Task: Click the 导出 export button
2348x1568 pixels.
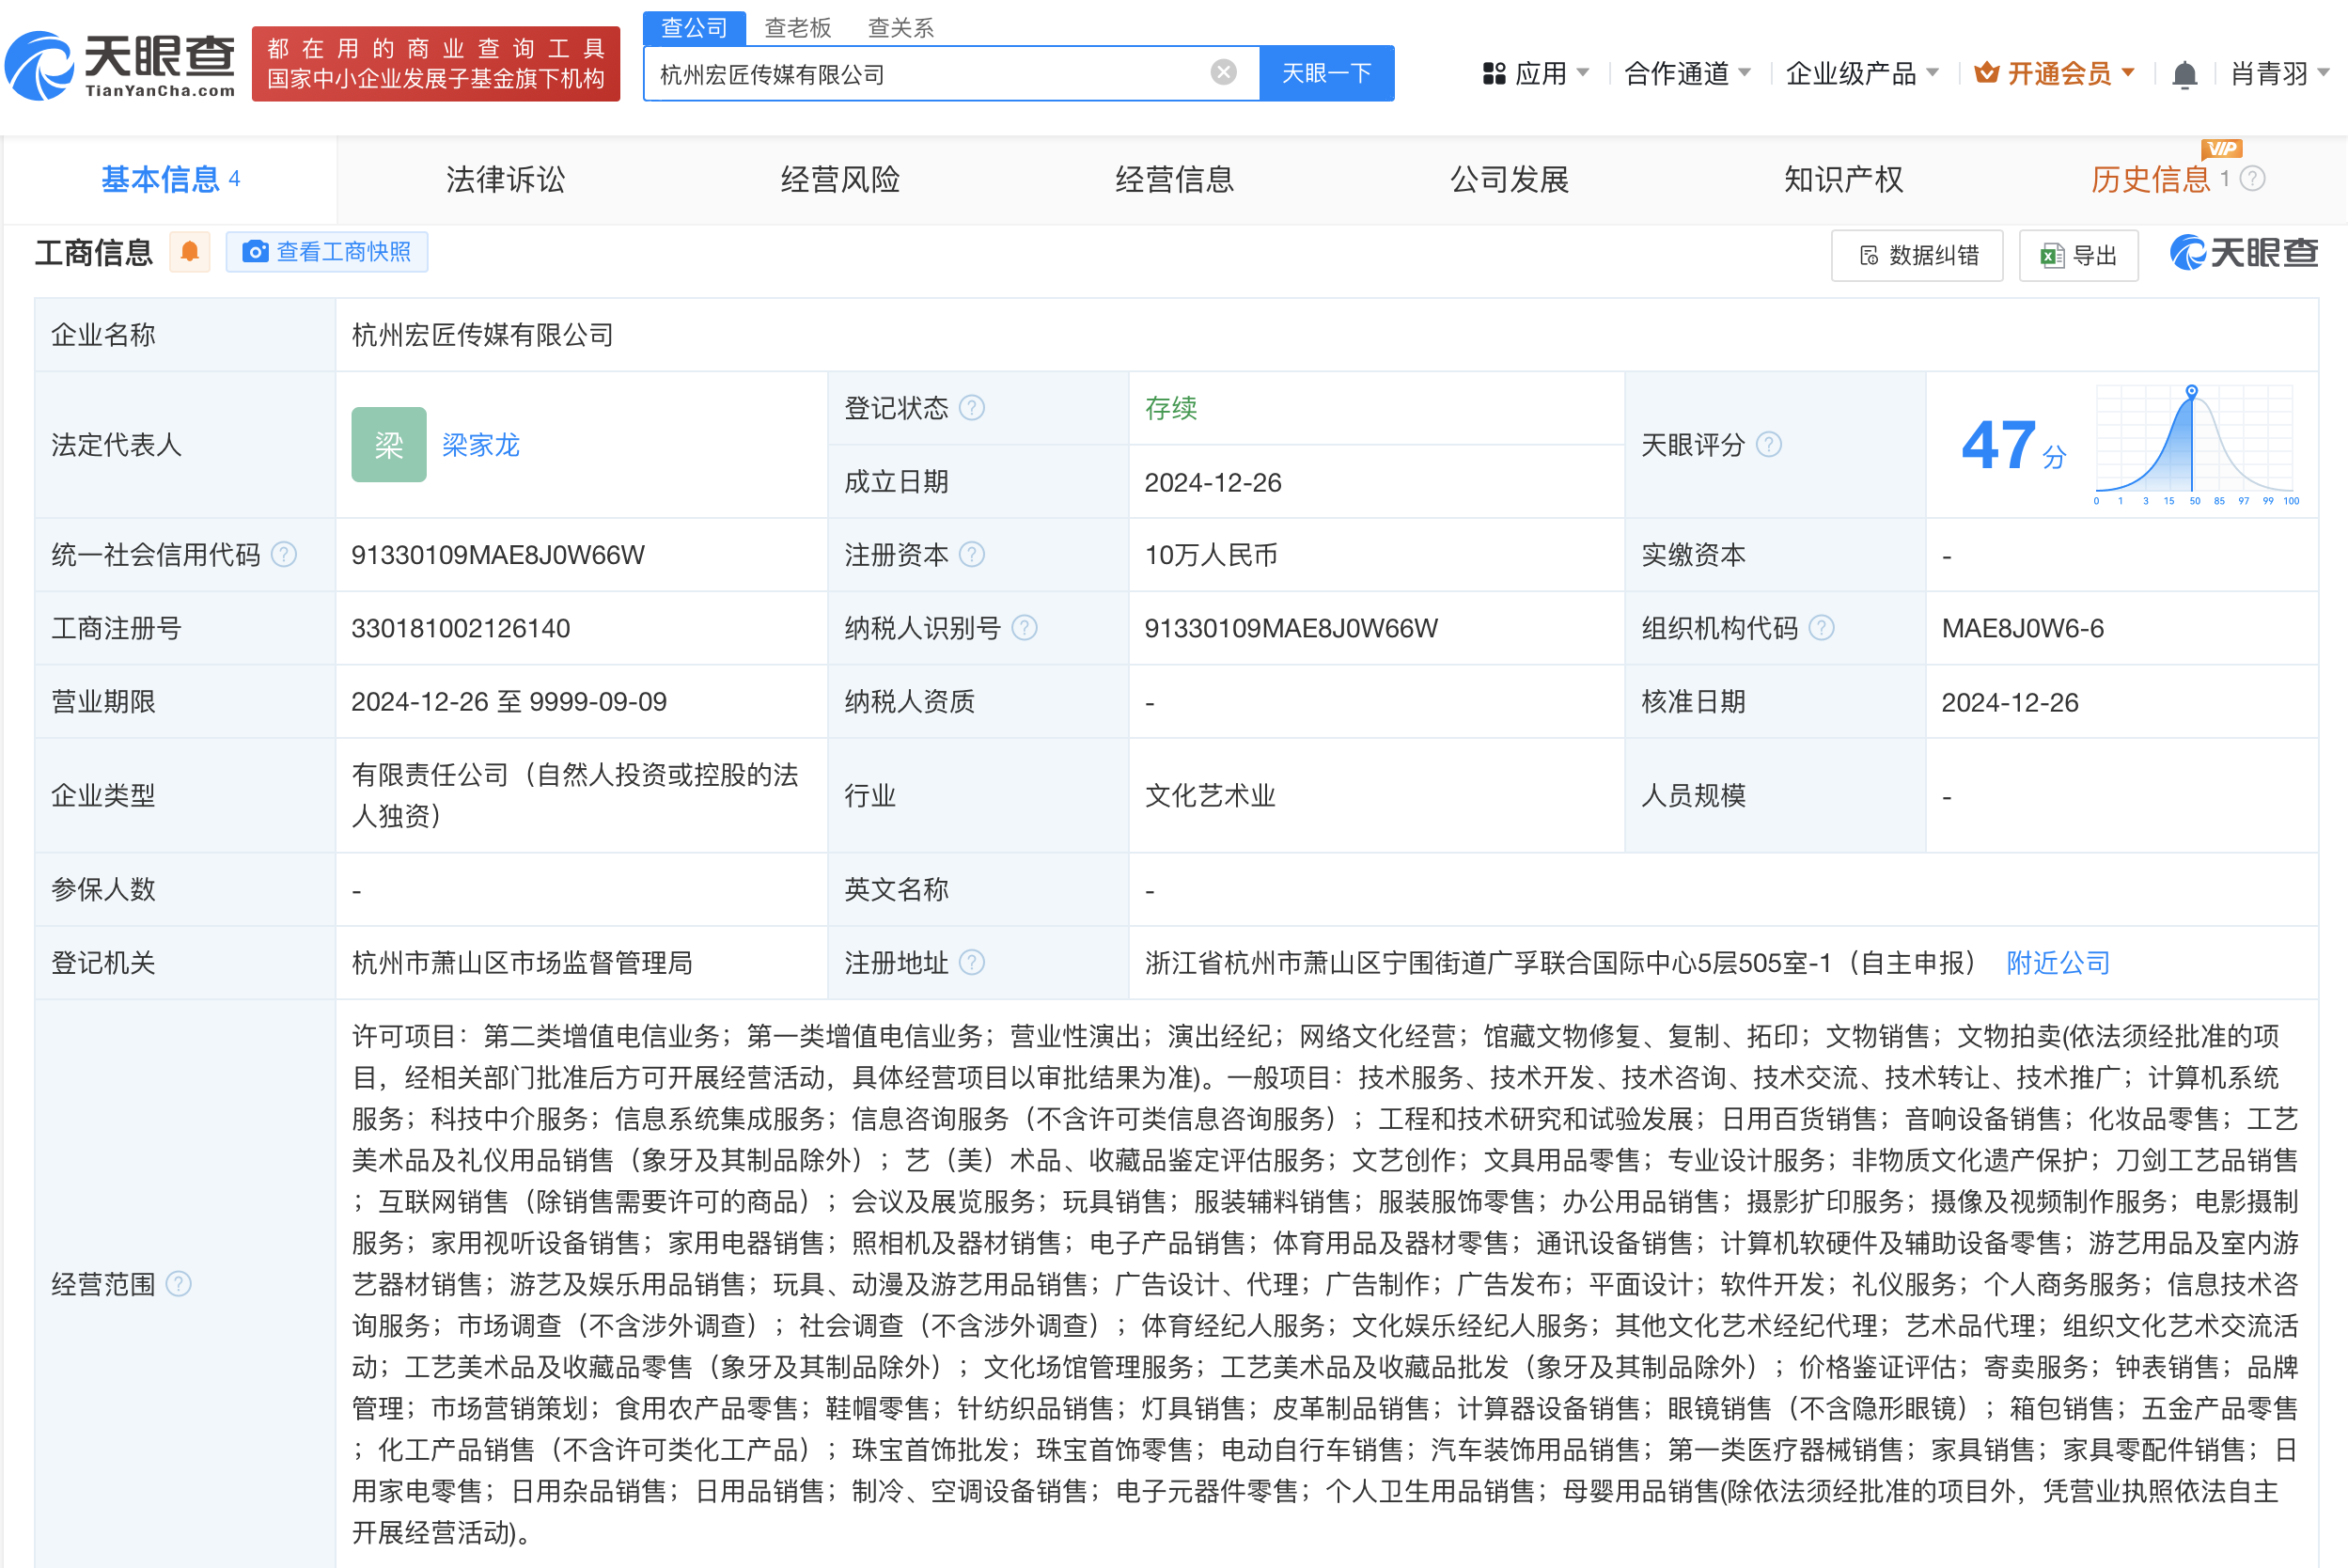Action: click(2078, 255)
